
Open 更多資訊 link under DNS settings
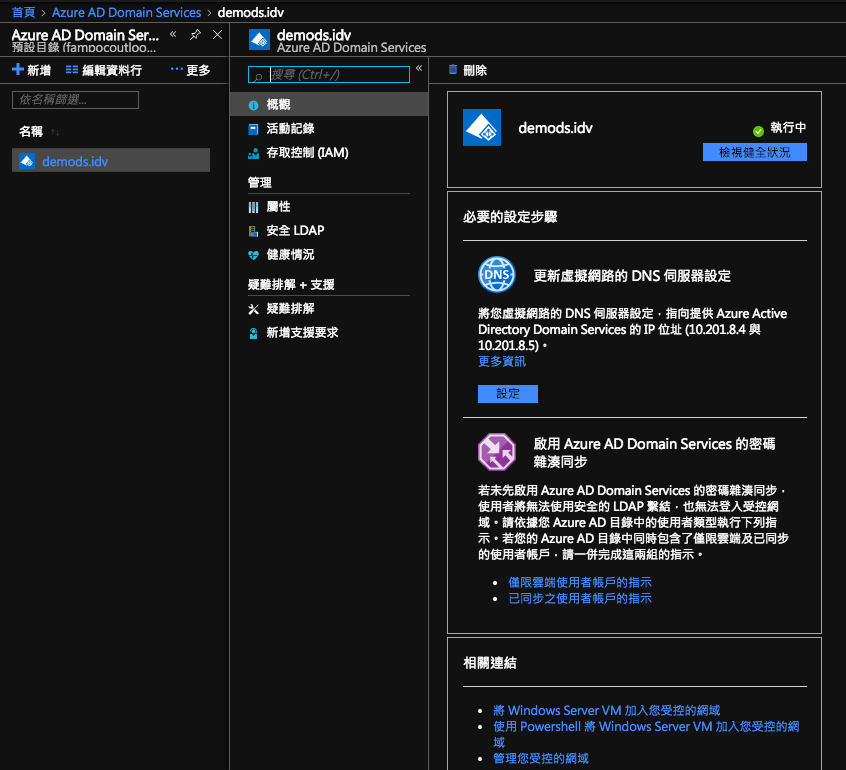502,362
